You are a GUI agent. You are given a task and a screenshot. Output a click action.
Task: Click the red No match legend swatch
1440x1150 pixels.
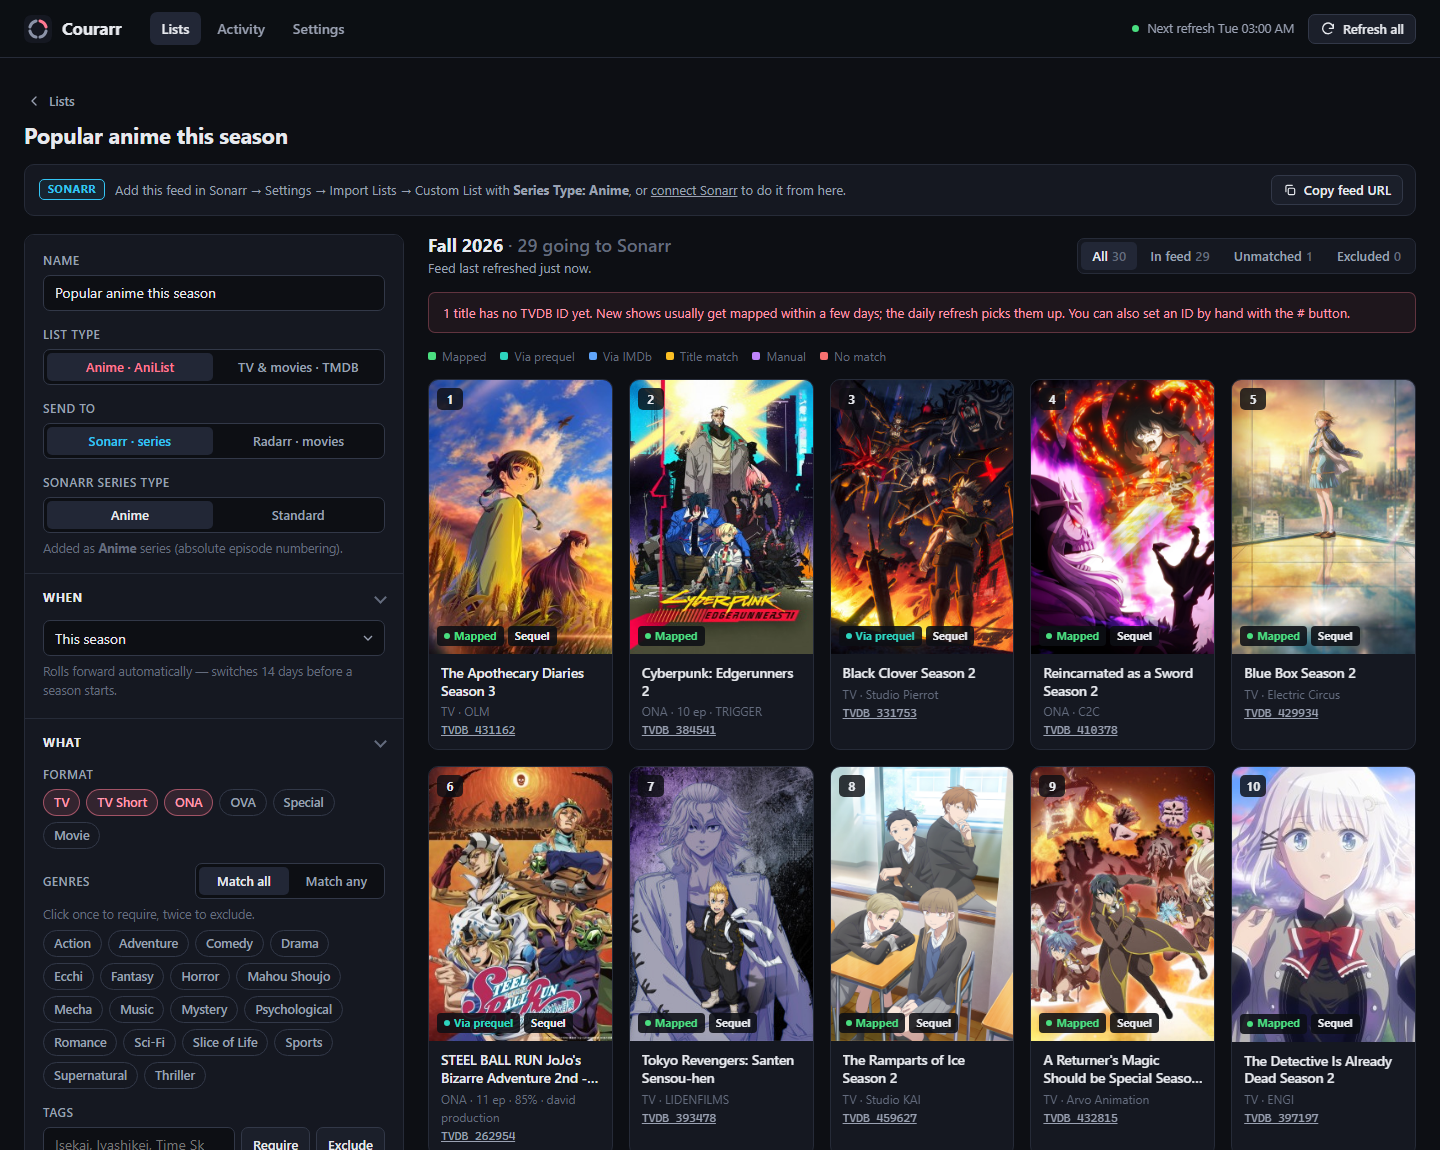(824, 356)
